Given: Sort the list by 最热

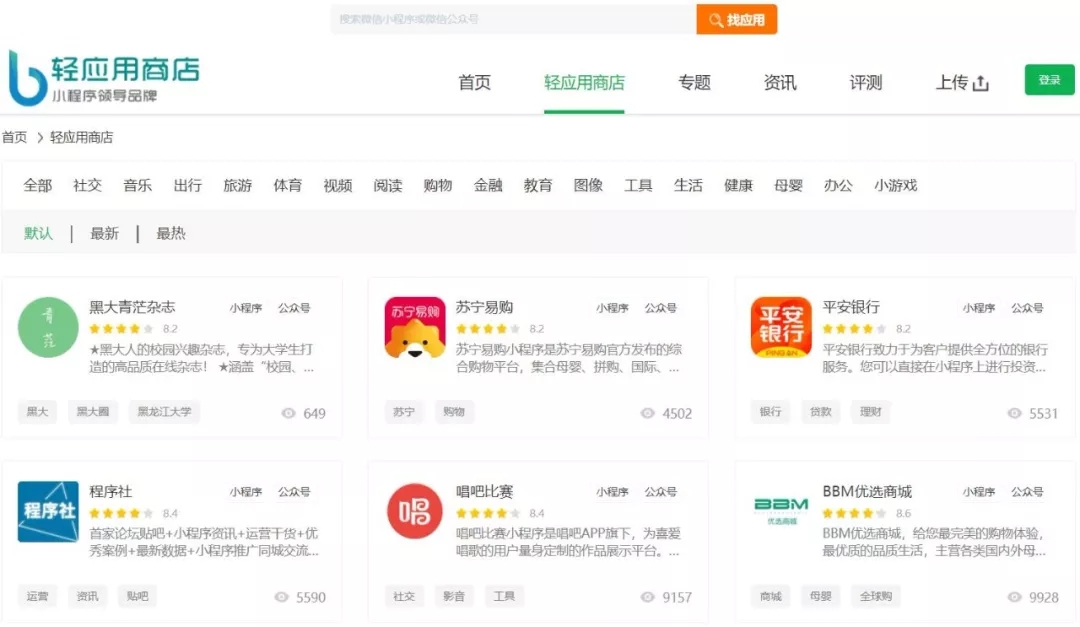Looking at the screenshot, I should click(x=171, y=234).
